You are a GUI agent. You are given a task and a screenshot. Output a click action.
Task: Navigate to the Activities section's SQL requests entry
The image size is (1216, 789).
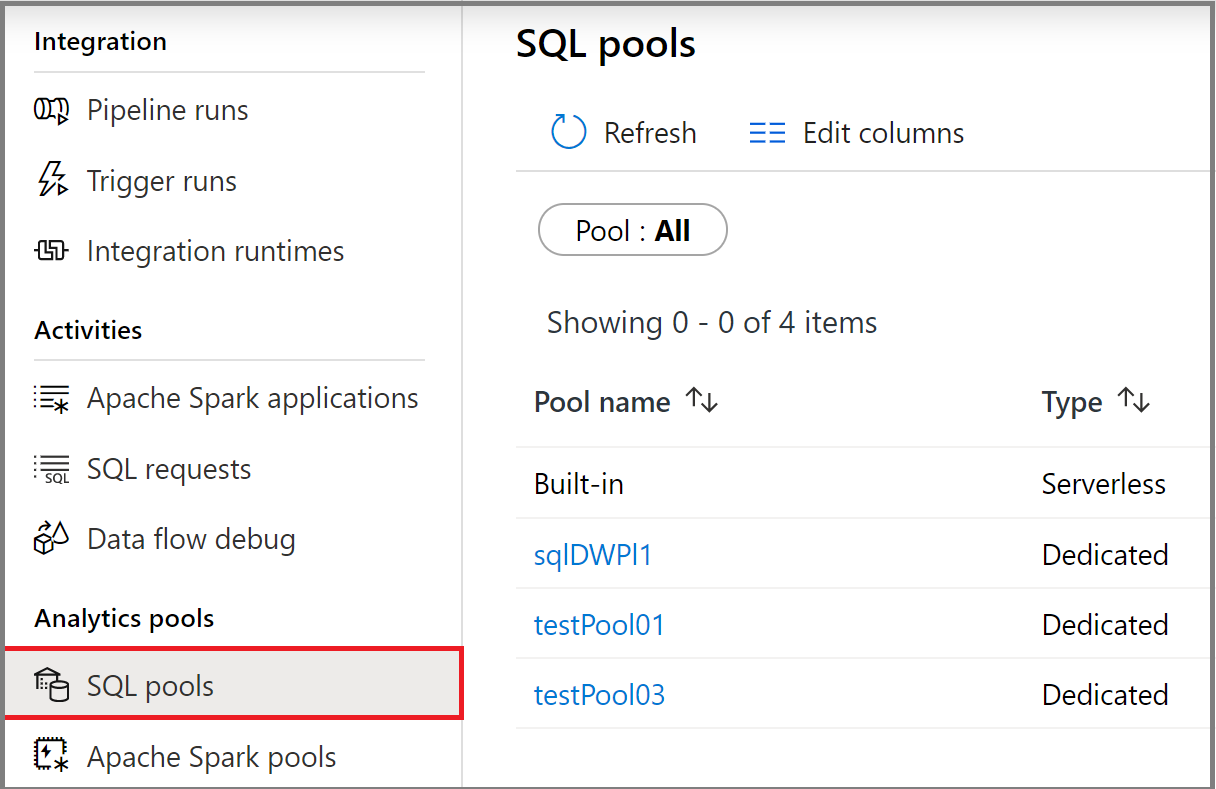(170, 468)
